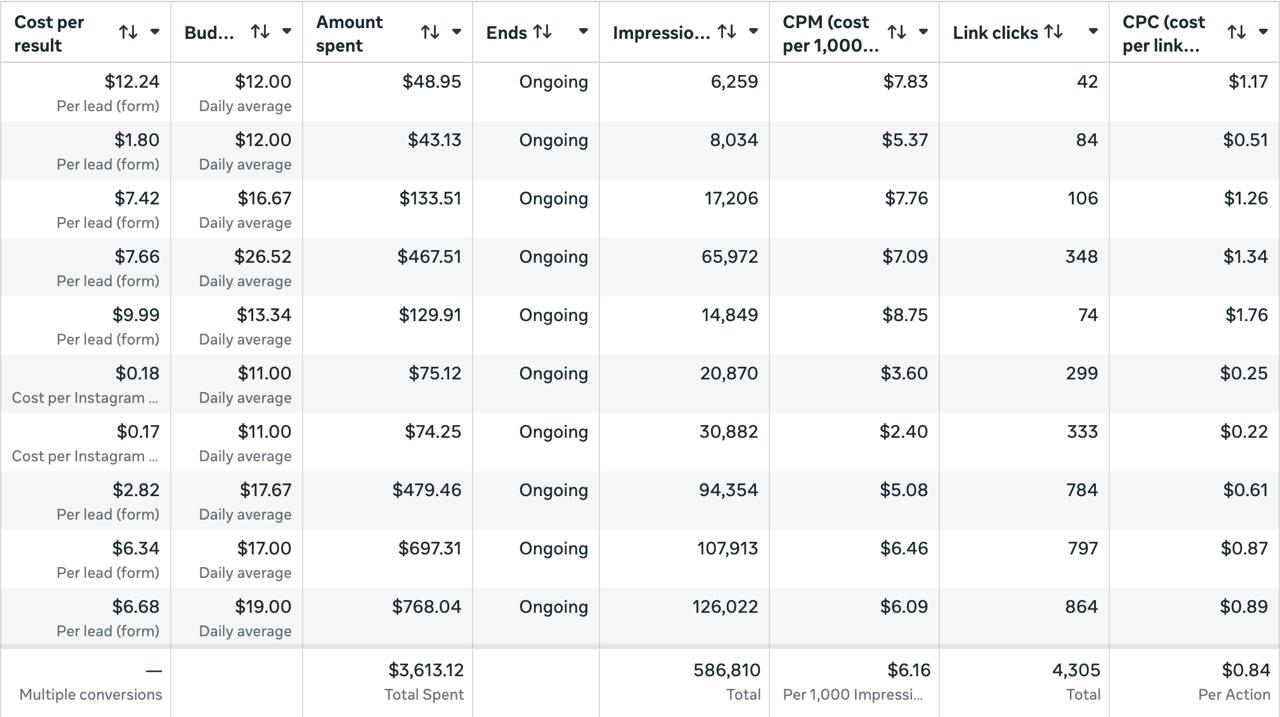Open the Ends column dropdown caret

pos(583,32)
